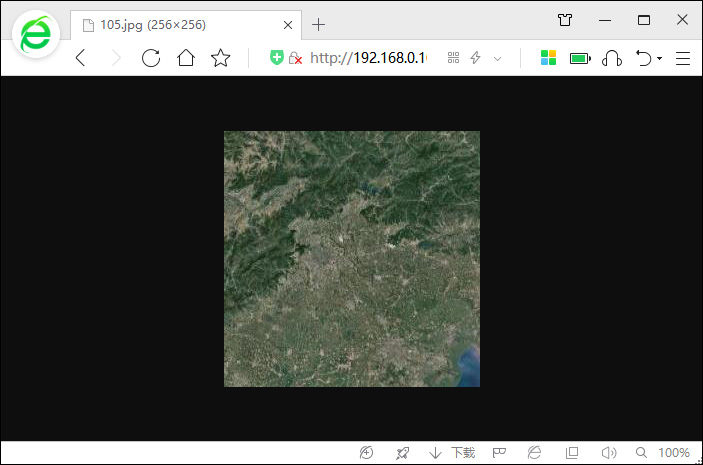The height and width of the screenshot is (465, 703).
Task: Open the home page
Action: pos(186,58)
